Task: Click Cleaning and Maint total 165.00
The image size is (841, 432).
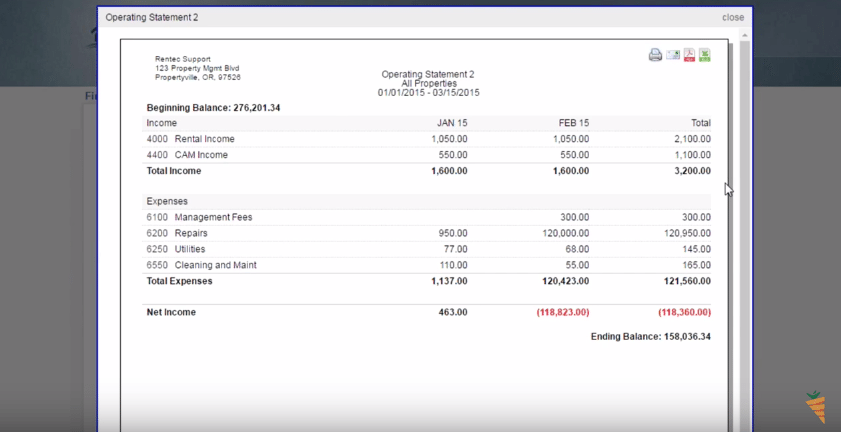Action: click(697, 265)
